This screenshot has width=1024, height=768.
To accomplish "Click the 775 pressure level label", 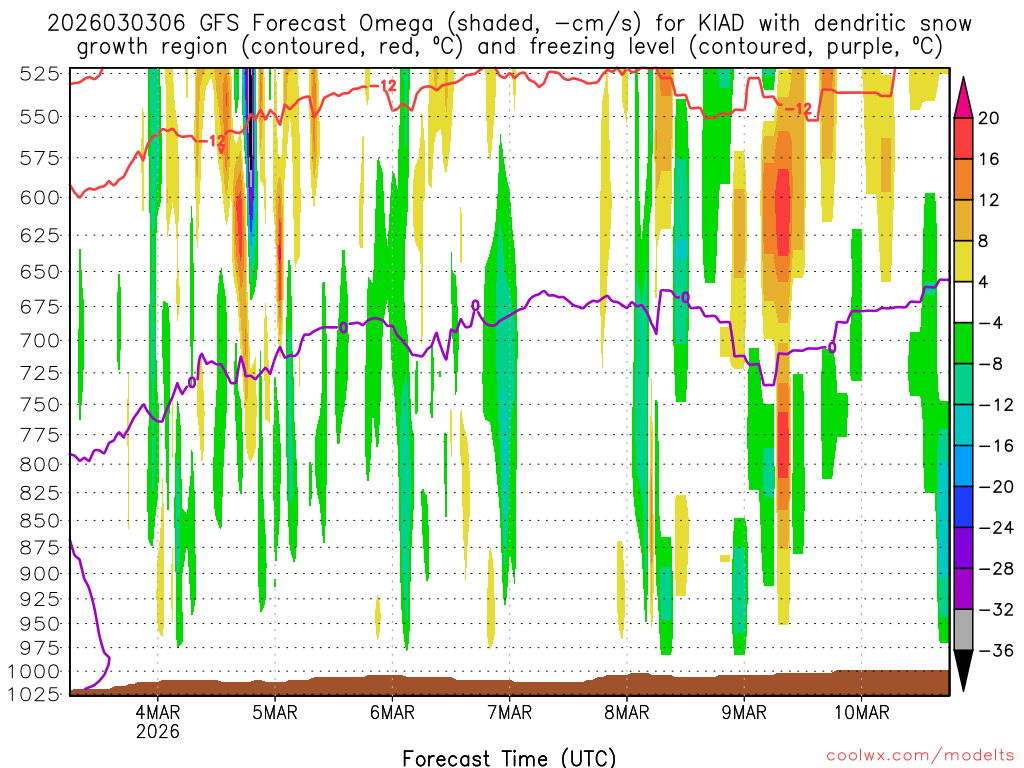I will point(40,436).
